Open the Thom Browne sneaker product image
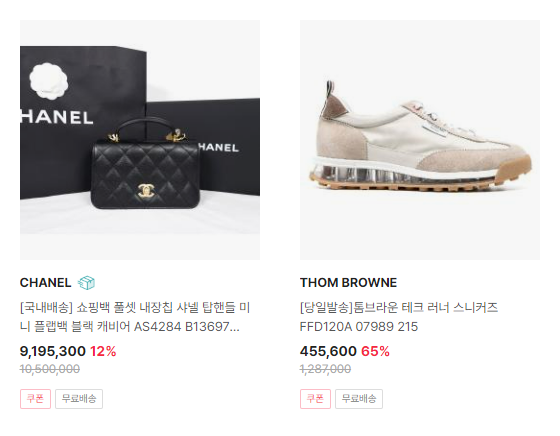The width and height of the screenshot is (560, 436). coord(420,140)
